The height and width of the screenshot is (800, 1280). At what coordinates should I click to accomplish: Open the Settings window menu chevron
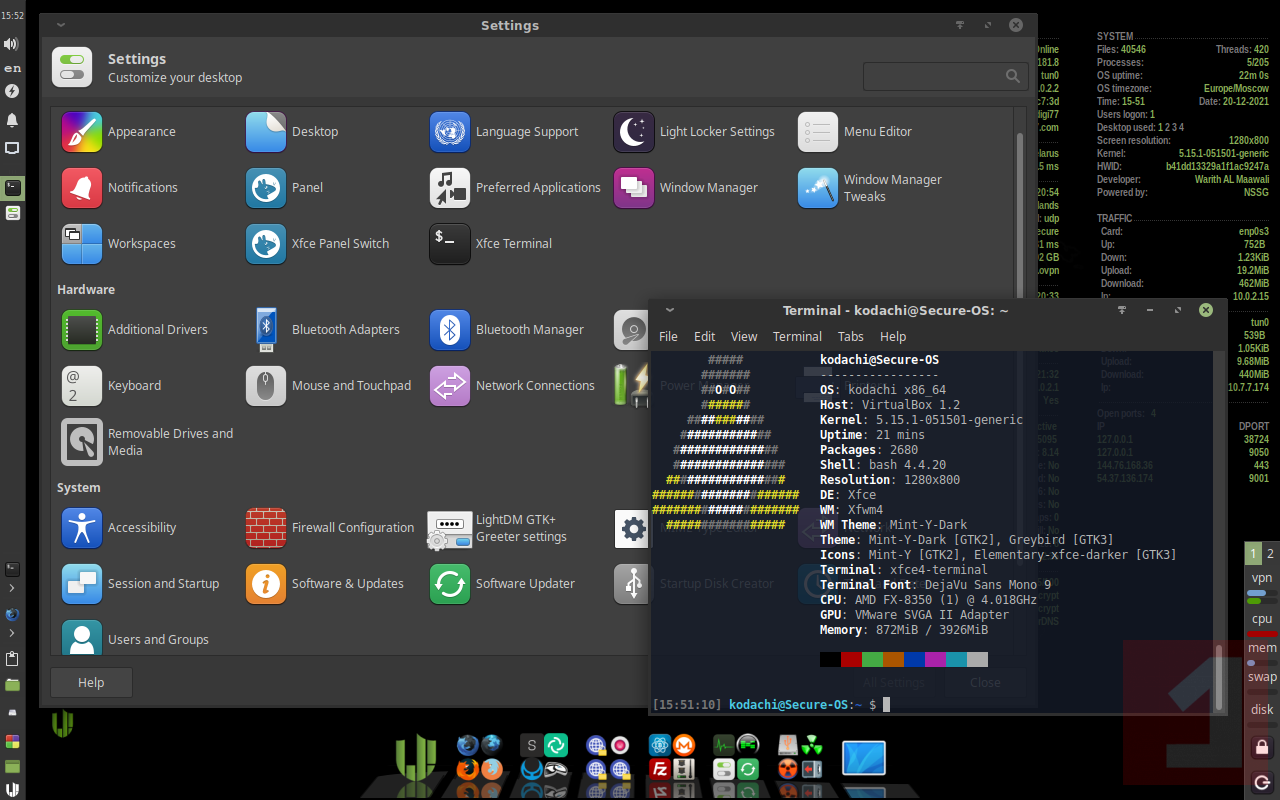pyautogui.click(x=62, y=25)
